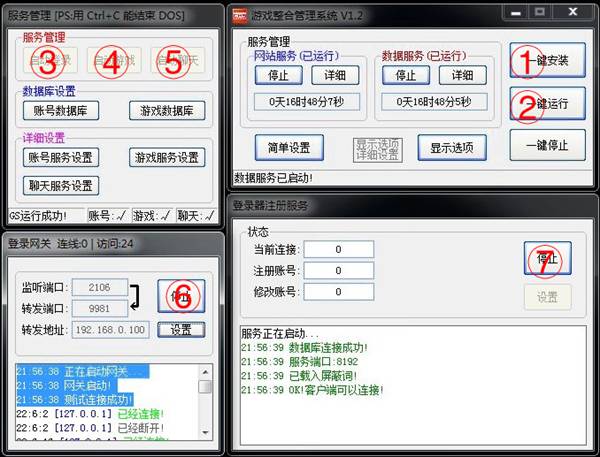Open 聊天服务设置 chat service settings

click(x=61, y=186)
